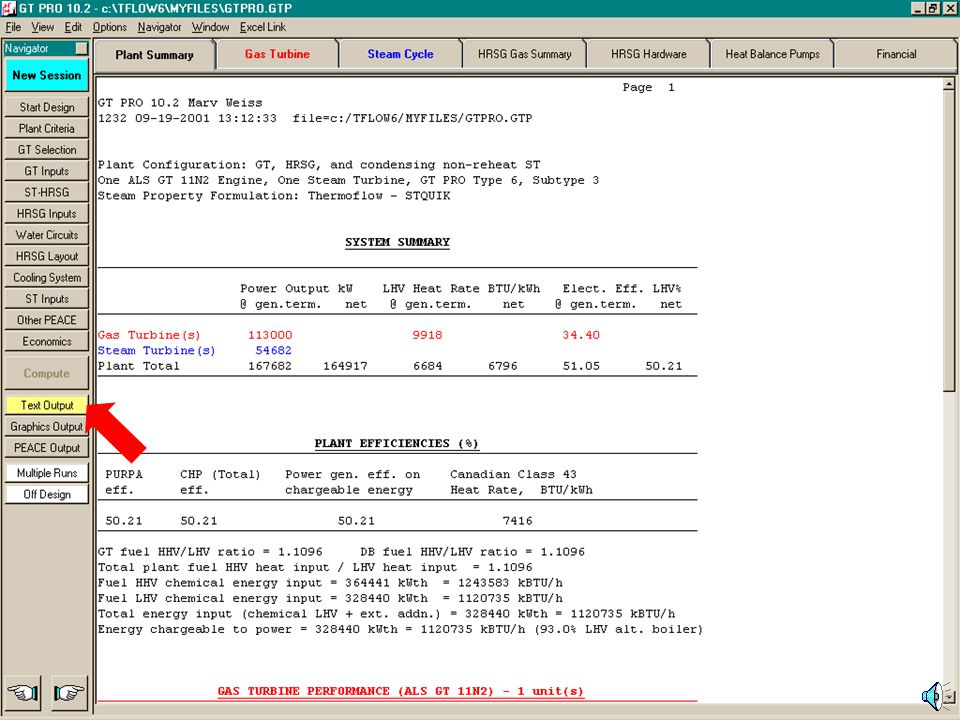The image size is (960, 720).
Task: Click the PLANT EFFICIENCIES (%) heading
Action: [x=397, y=444]
